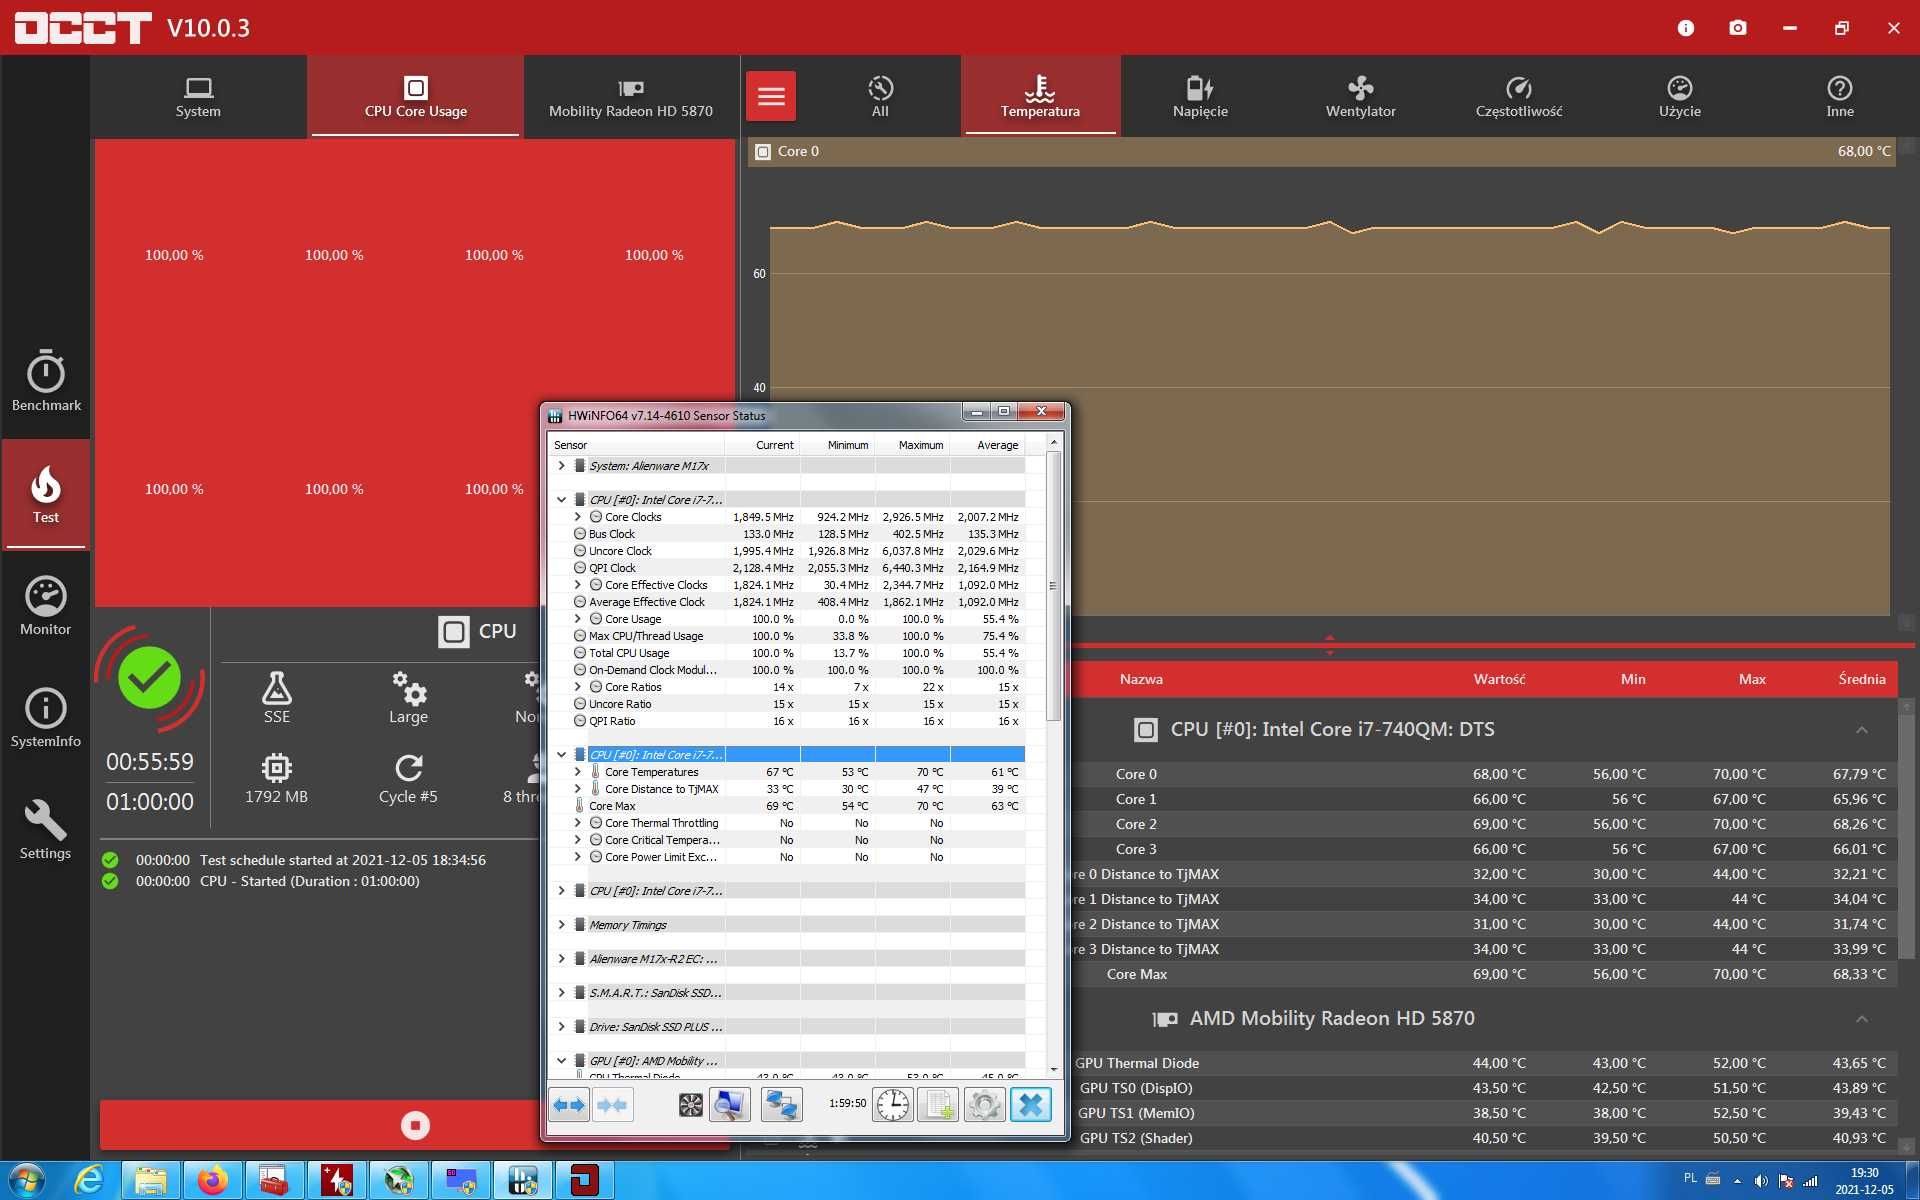Viewport: 1920px width, 1200px height.
Task: Expand Memory Timings node in HWiNFO
Action: (x=561, y=925)
